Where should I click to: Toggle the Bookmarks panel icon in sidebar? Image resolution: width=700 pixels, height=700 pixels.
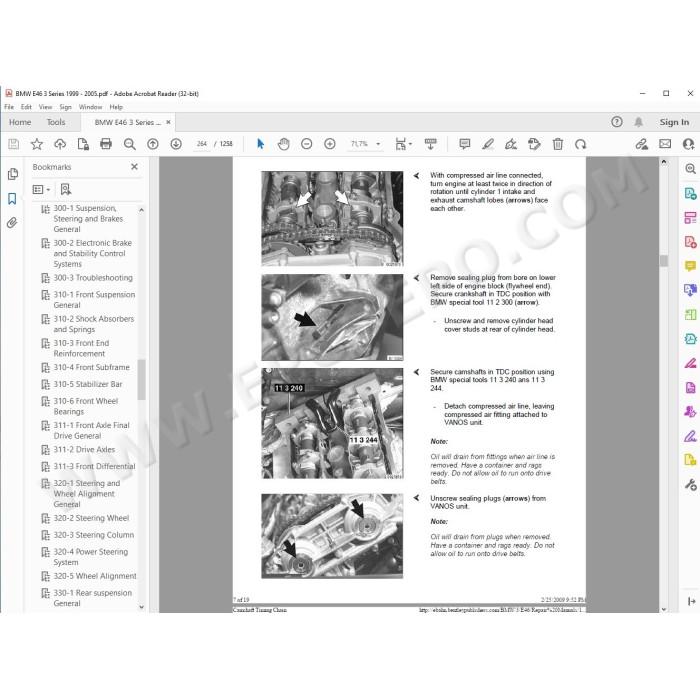12,199
